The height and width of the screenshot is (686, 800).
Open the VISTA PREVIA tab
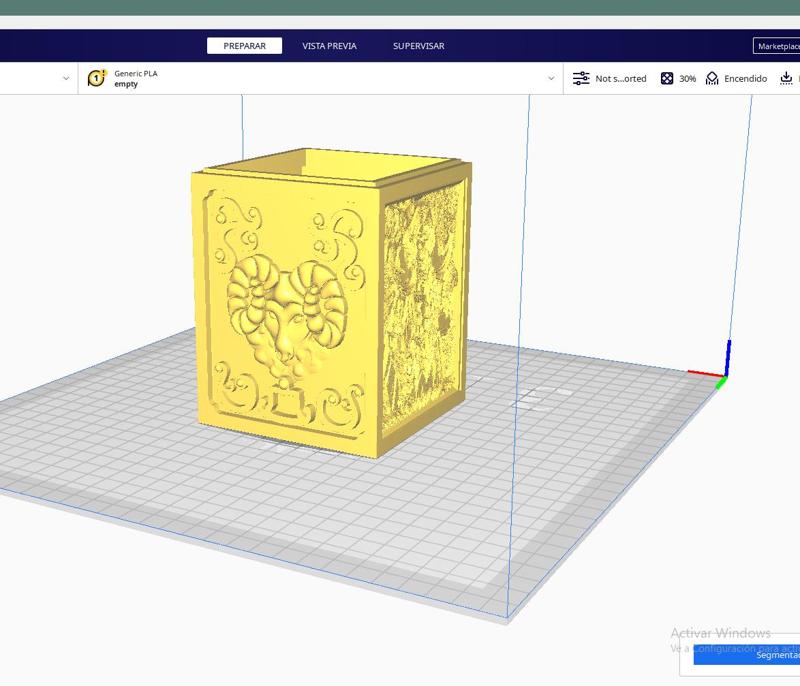coord(329,46)
